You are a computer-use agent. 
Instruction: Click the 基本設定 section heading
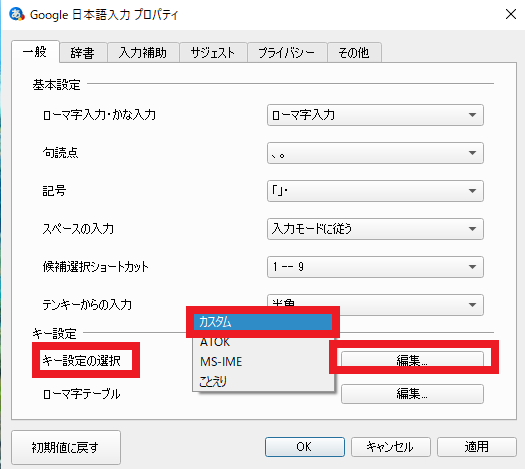point(56,85)
